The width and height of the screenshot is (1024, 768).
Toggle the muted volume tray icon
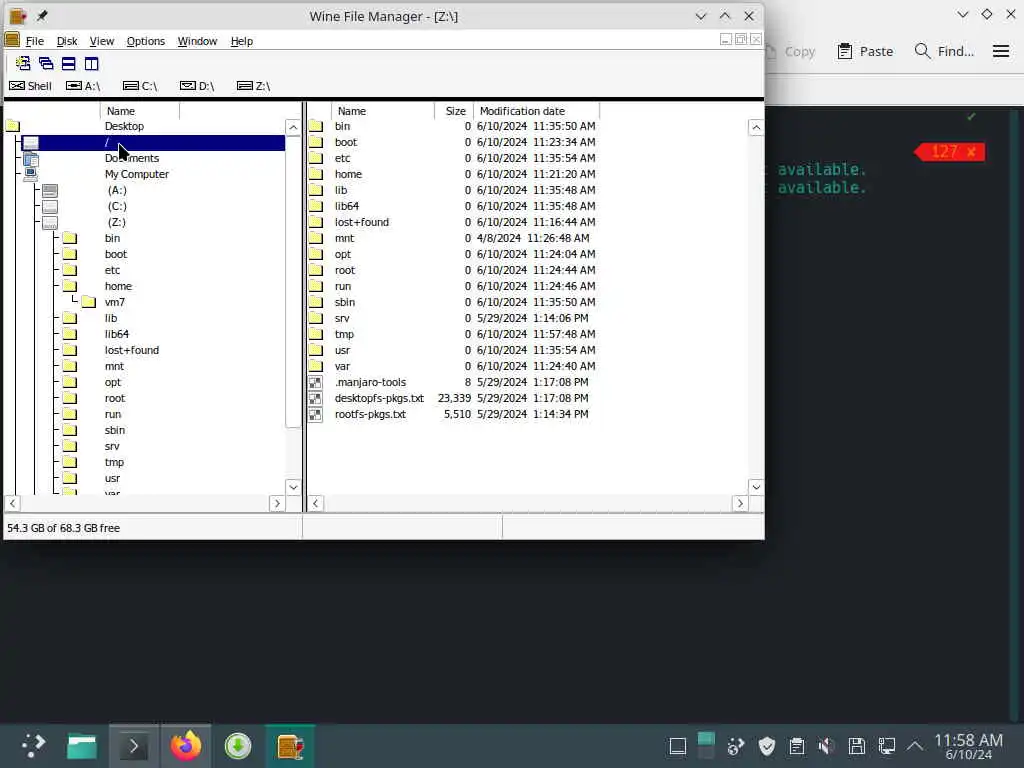click(x=826, y=746)
